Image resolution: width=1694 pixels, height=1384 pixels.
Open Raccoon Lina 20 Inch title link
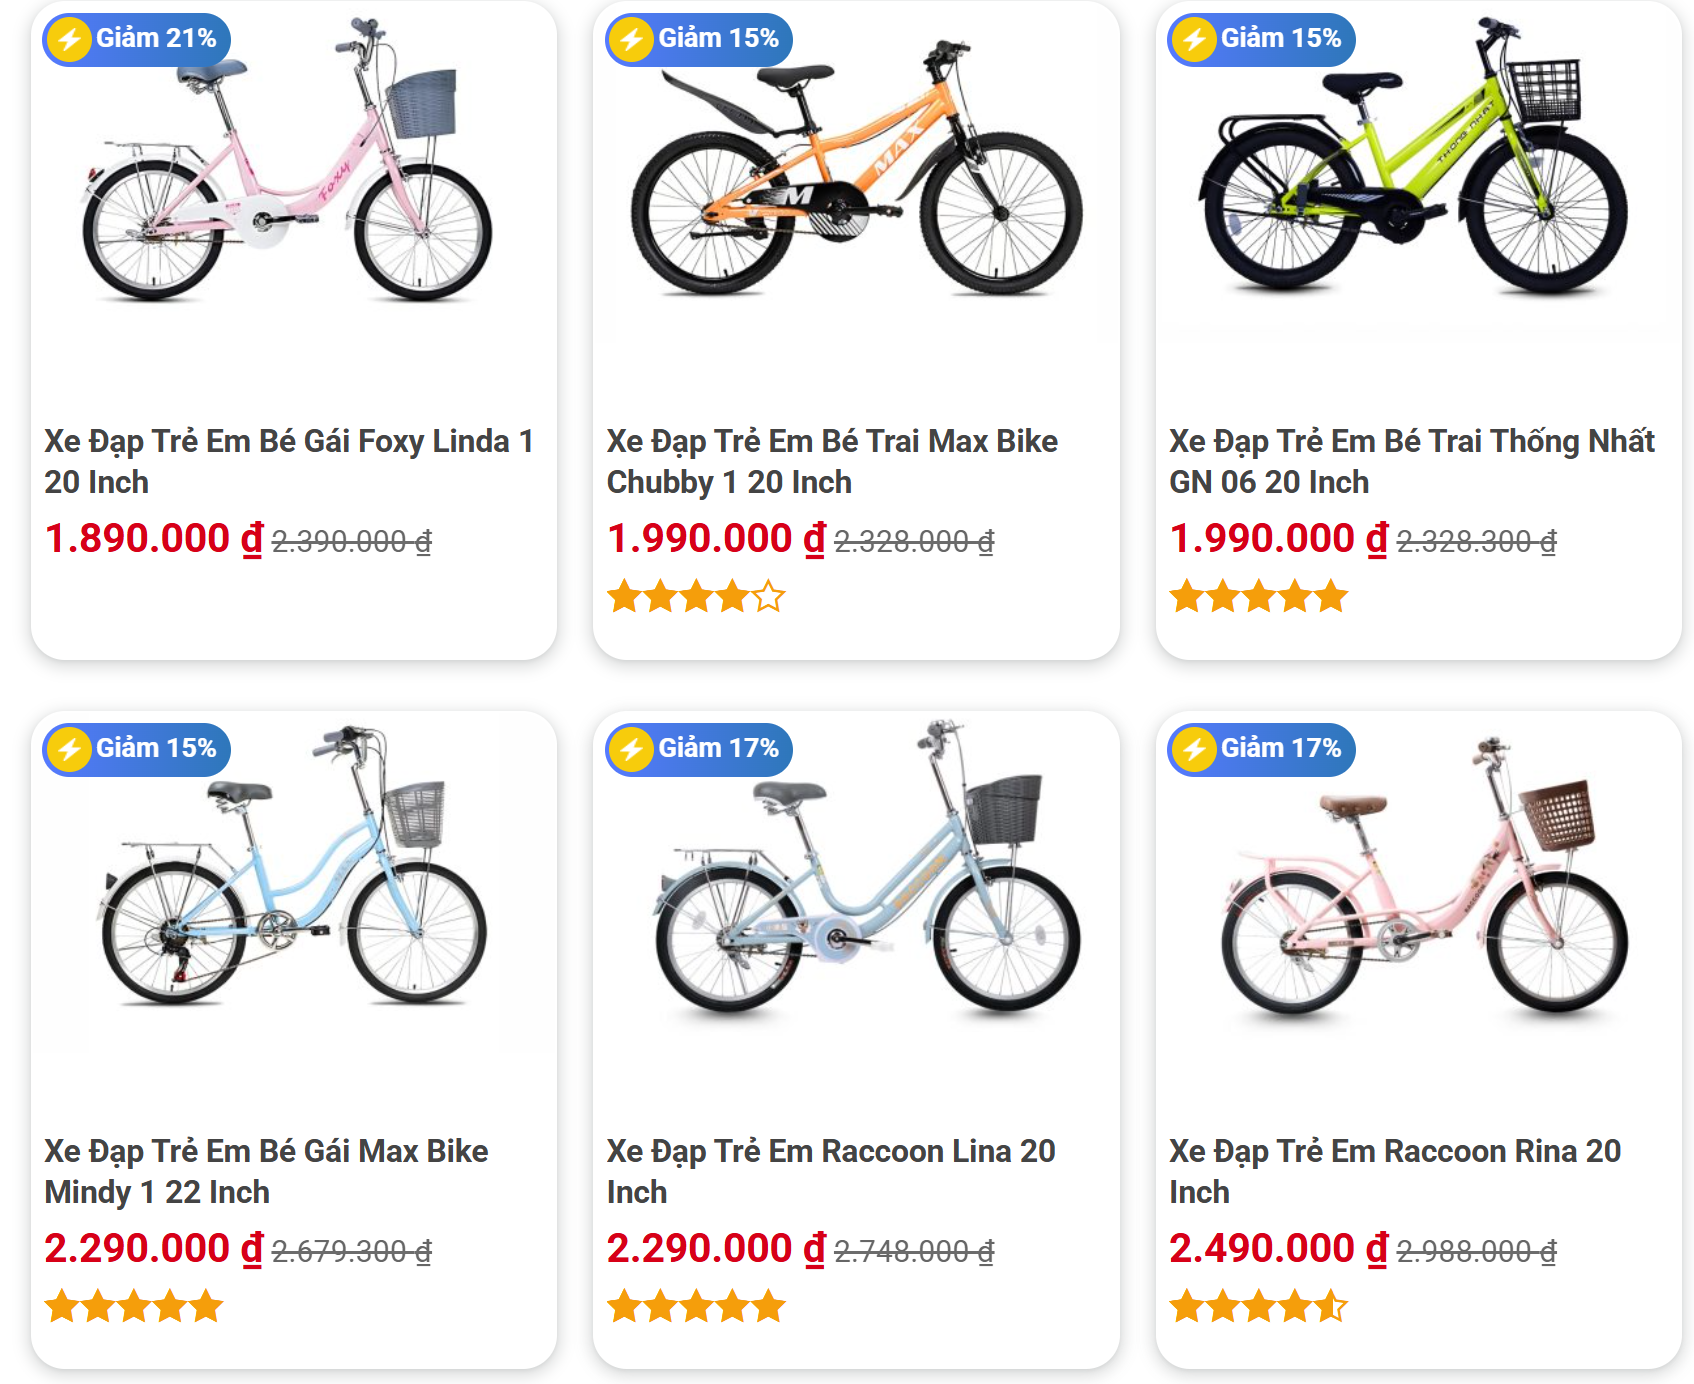830,1171
